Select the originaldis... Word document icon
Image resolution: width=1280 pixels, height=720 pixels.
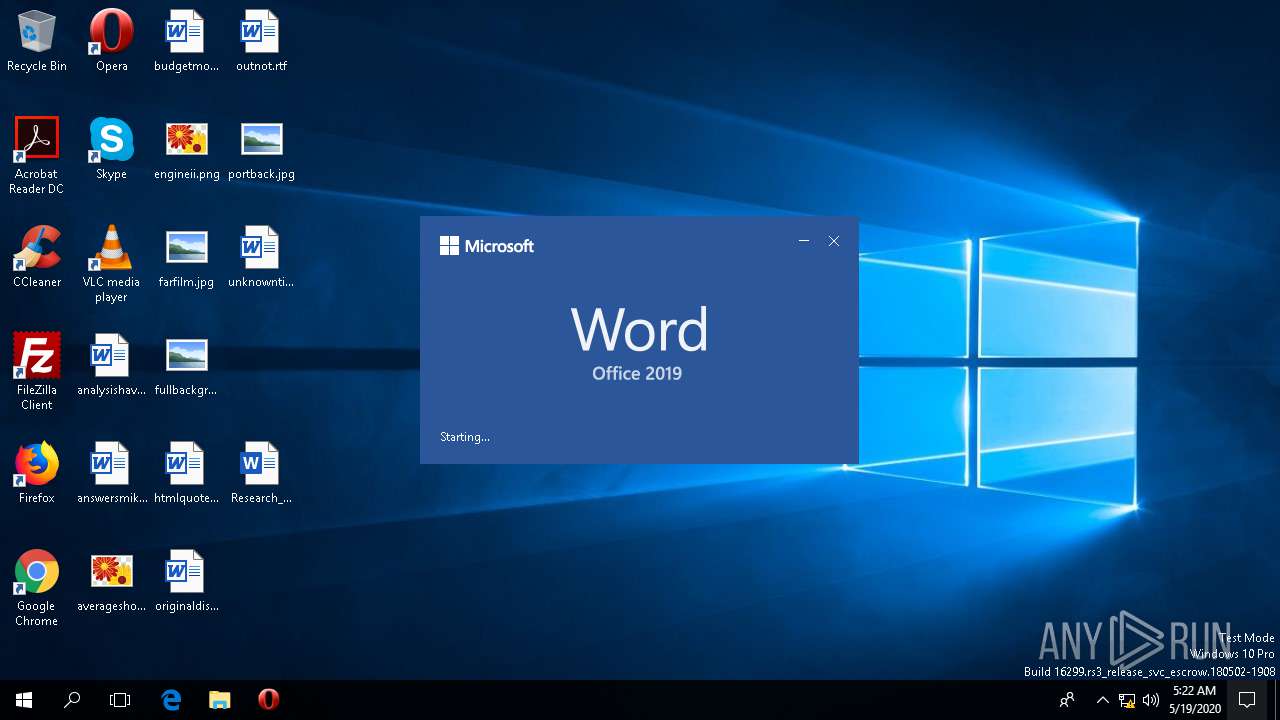click(186, 581)
